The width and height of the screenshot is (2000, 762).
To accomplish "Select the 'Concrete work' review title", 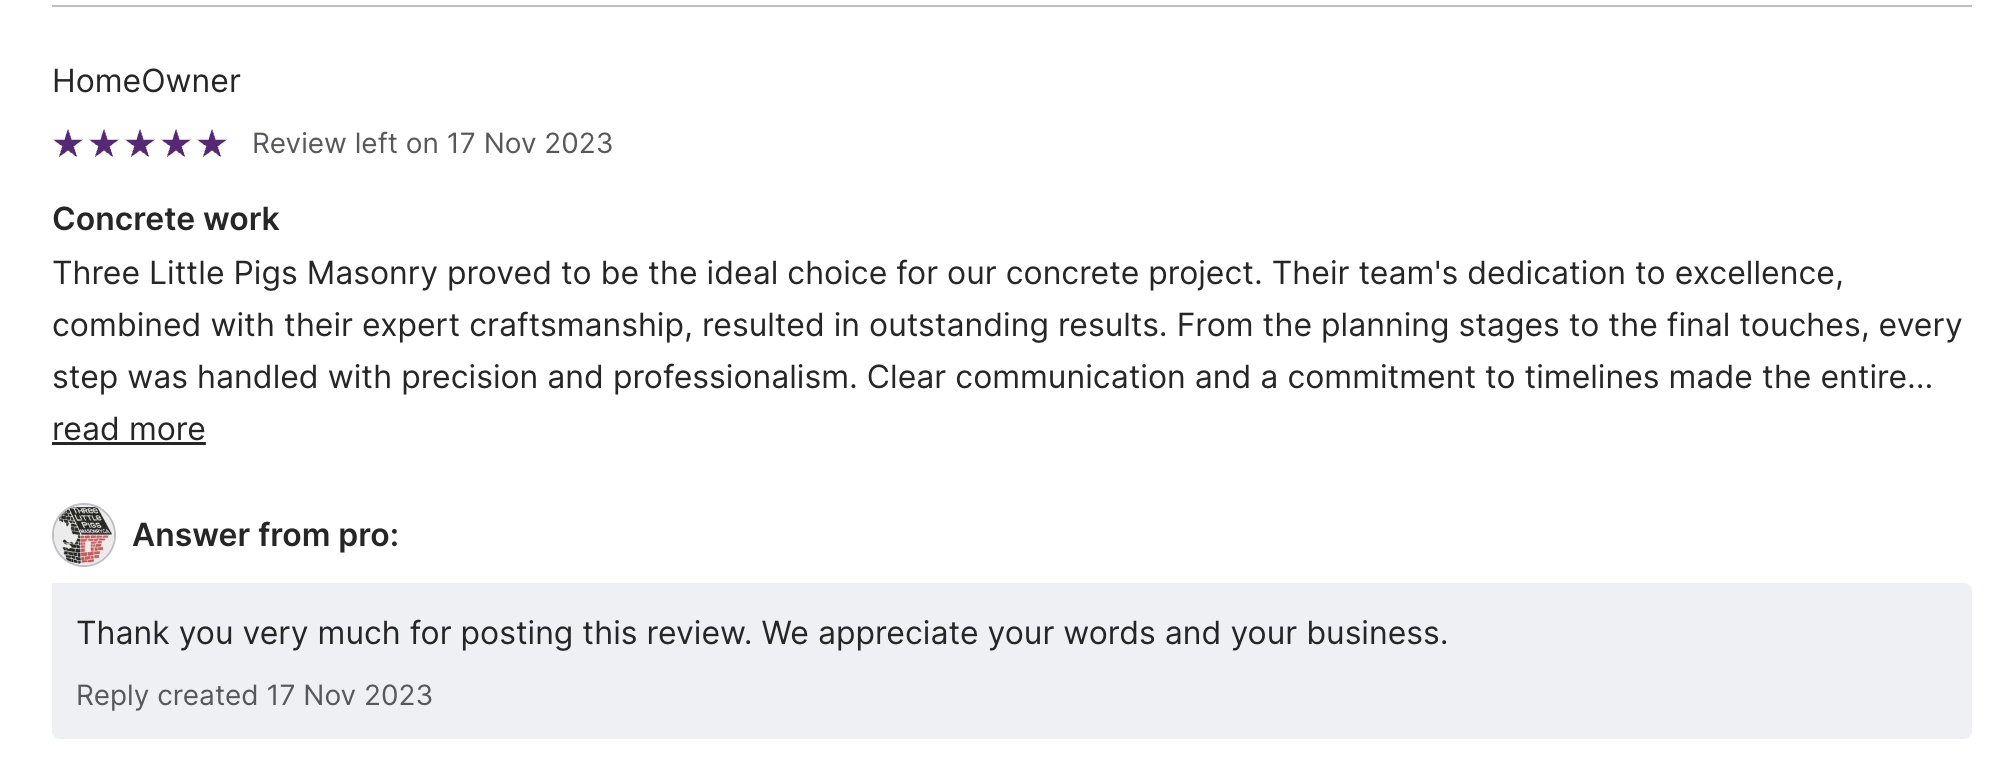I will pos(166,219).
